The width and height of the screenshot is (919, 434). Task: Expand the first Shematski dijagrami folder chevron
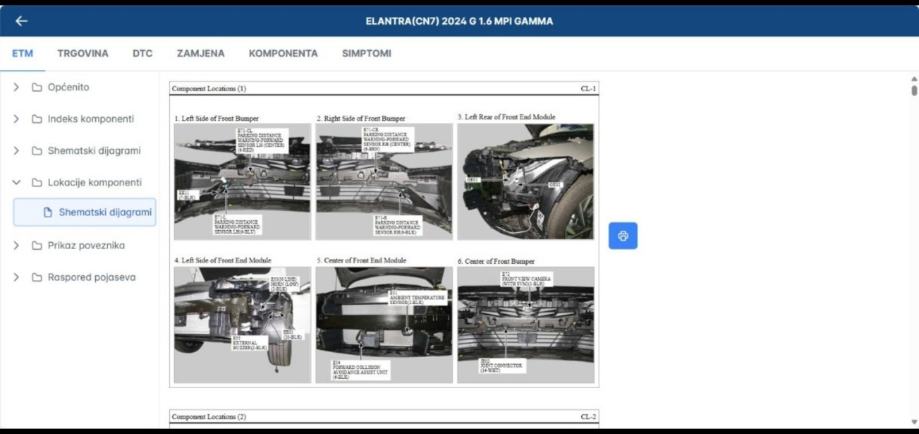16,151
